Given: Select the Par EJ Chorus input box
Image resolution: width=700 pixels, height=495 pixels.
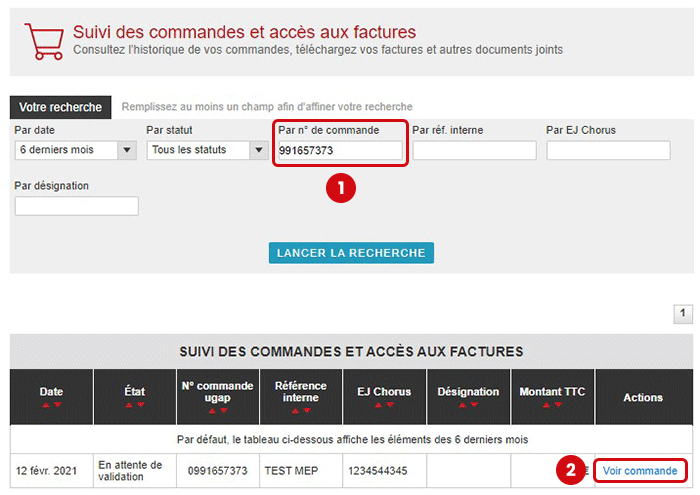Looking at the screenshot, I should tap(607, 150).
